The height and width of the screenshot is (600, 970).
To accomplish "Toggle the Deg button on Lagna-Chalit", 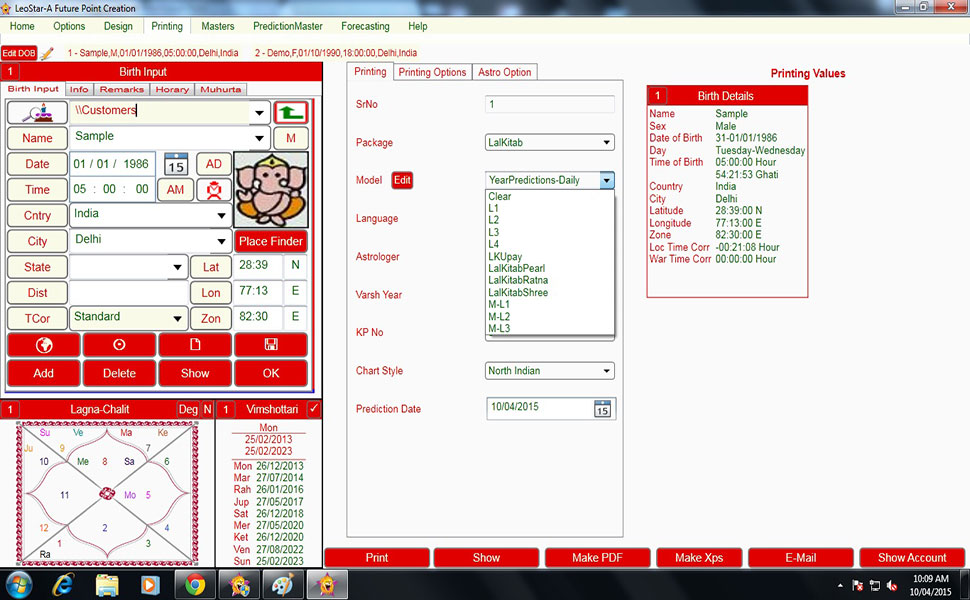I will point(188,409).
